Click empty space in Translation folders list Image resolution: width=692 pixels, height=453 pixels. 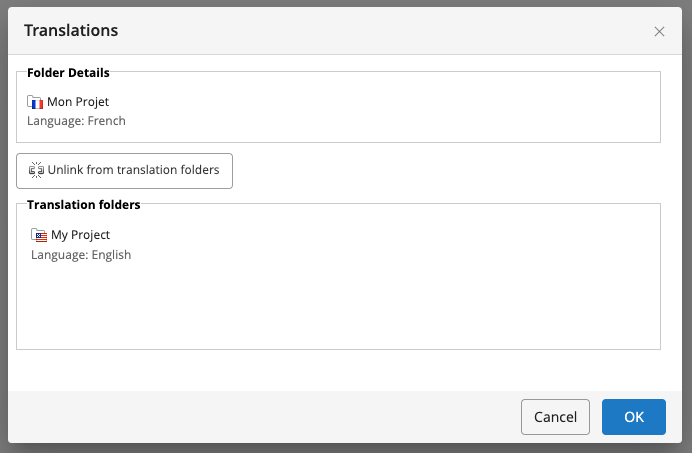[340, 305]
